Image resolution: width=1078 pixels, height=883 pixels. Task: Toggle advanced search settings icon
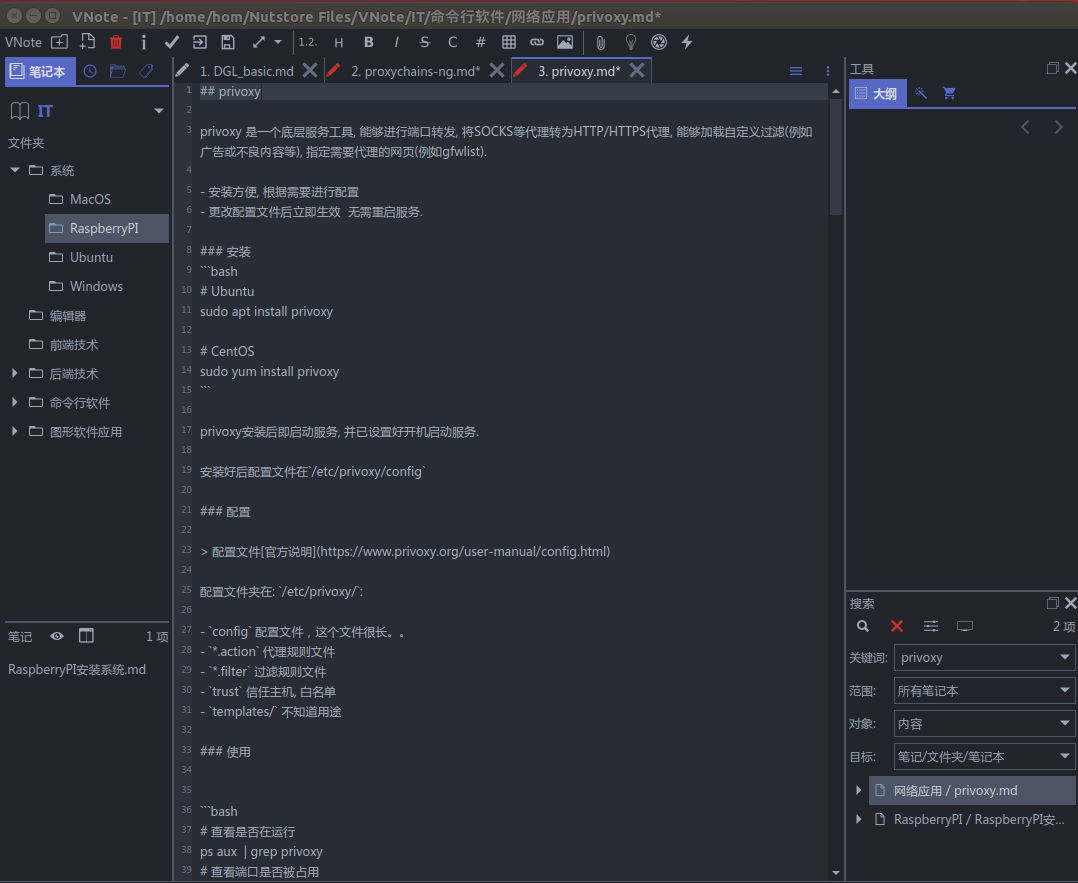931,626
